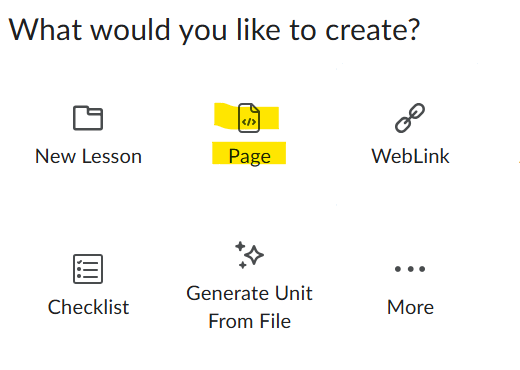Expand options via the "More" label

(x=410, y=307)
